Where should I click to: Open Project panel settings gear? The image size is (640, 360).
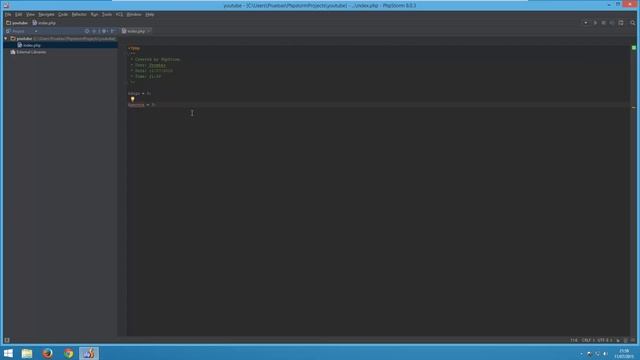[x=104, y=31]
